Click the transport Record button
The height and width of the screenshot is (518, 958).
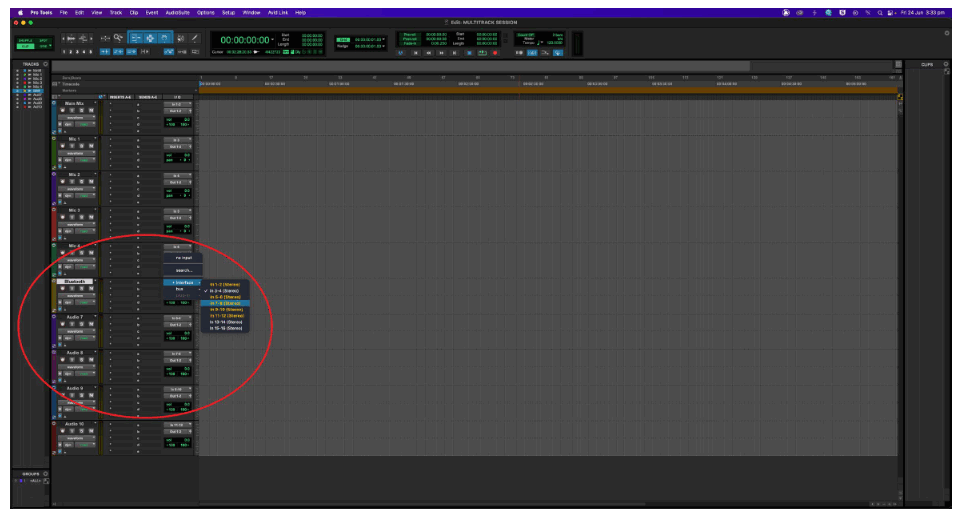[495, 53]
